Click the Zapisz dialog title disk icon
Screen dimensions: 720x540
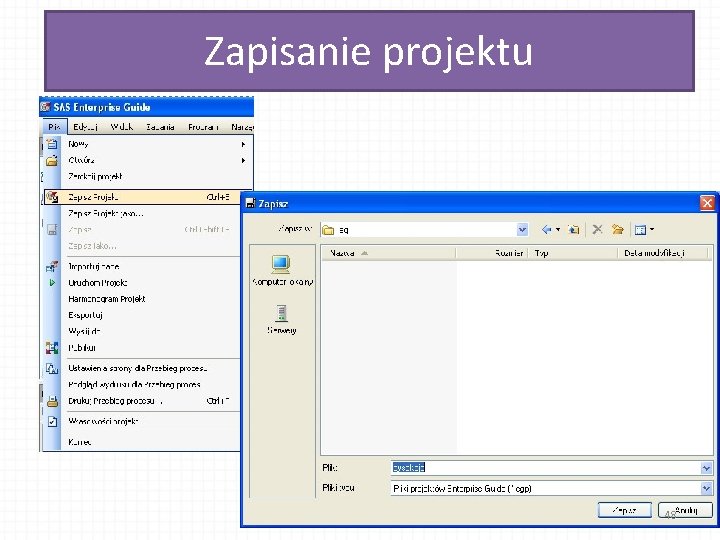click(x=250, y=203)
